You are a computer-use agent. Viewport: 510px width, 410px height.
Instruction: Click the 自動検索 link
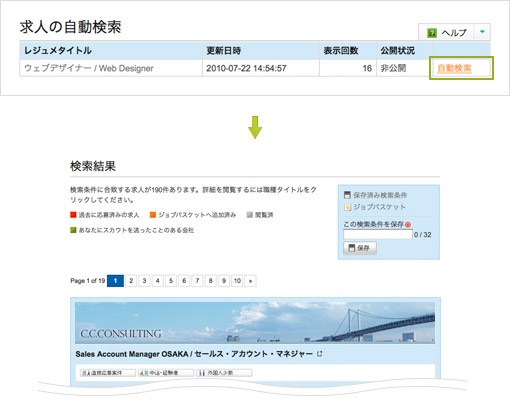click(454, 68)
